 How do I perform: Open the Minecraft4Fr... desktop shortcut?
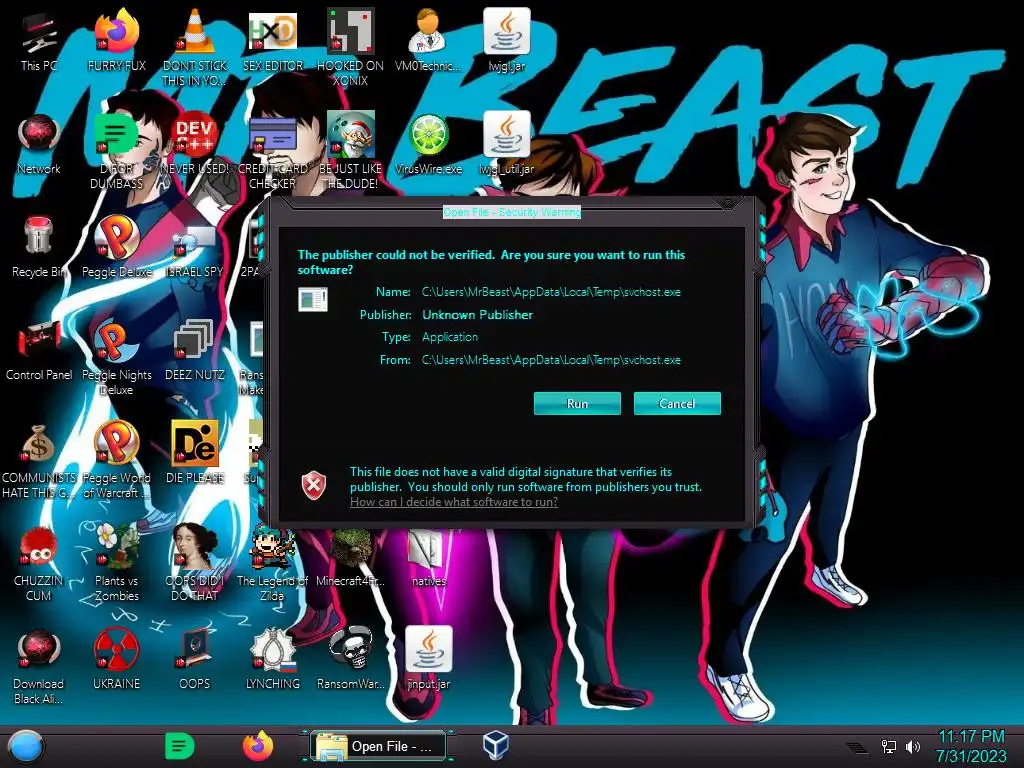click(350, 556)
